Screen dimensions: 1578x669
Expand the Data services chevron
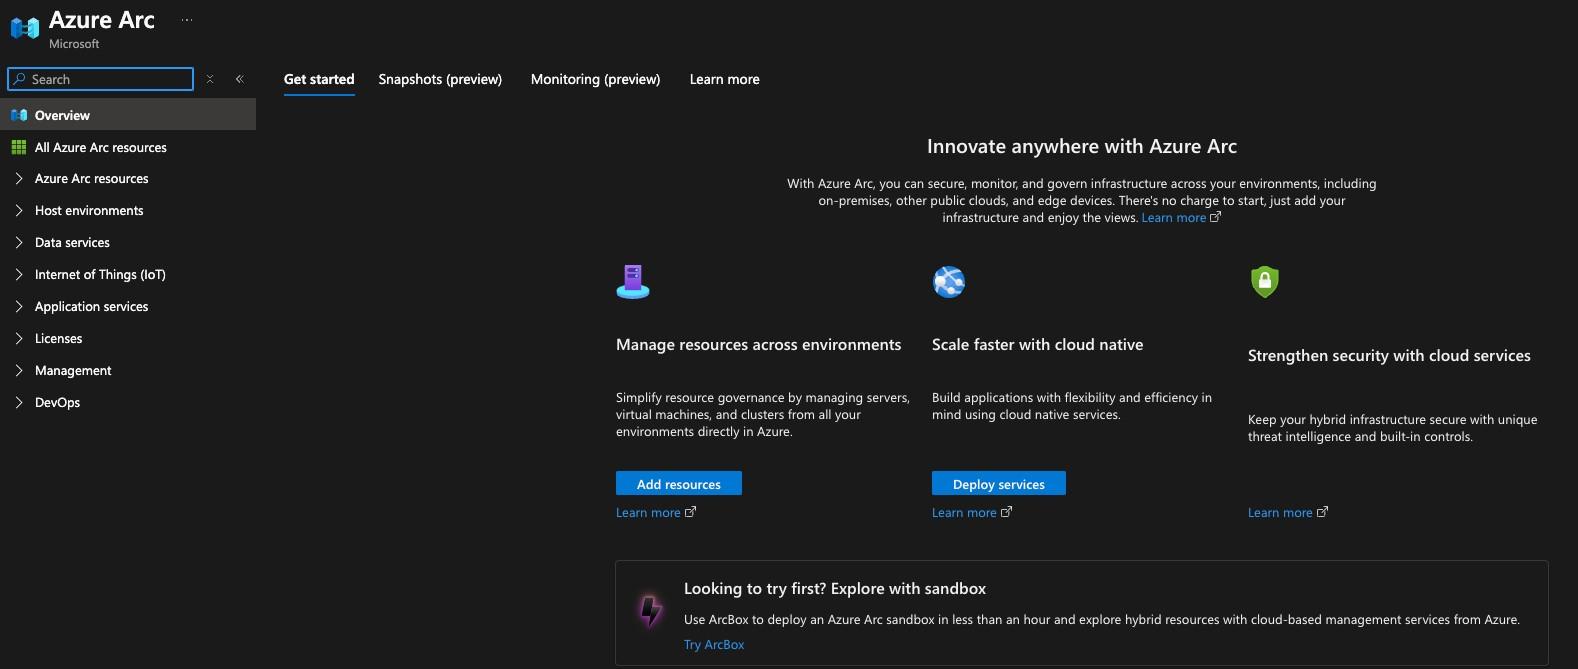(x=19, y=243)
